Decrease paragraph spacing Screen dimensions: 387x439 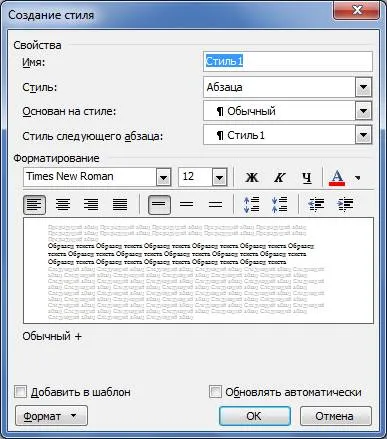click(279, 204)
